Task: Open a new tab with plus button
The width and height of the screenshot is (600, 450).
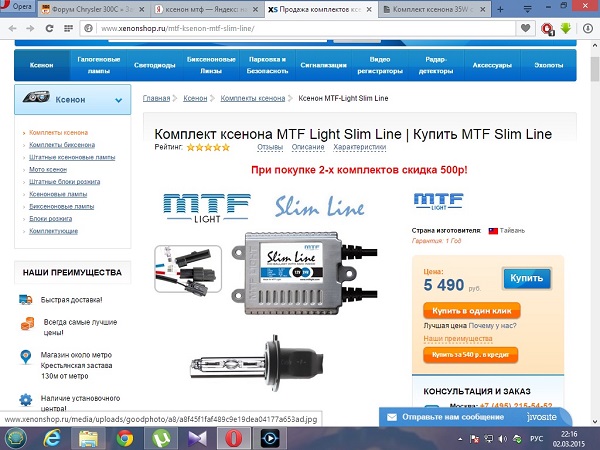Action: pyautogui.click(x=501, y=9)
